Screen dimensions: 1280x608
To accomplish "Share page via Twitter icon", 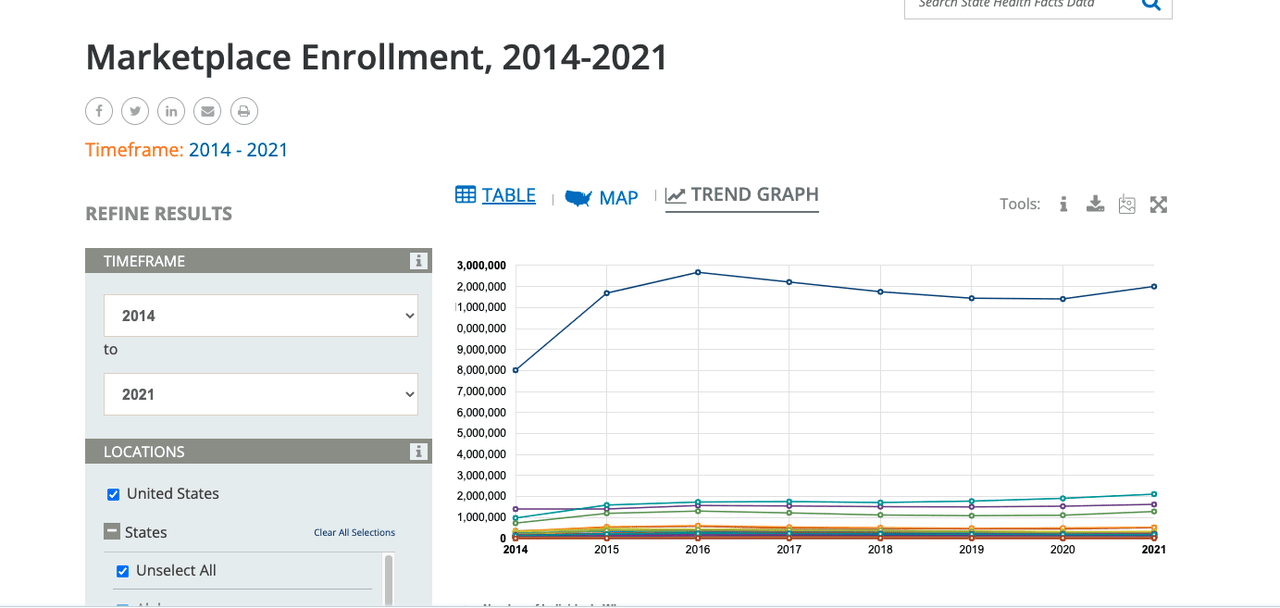I will (x=135, y=111).
